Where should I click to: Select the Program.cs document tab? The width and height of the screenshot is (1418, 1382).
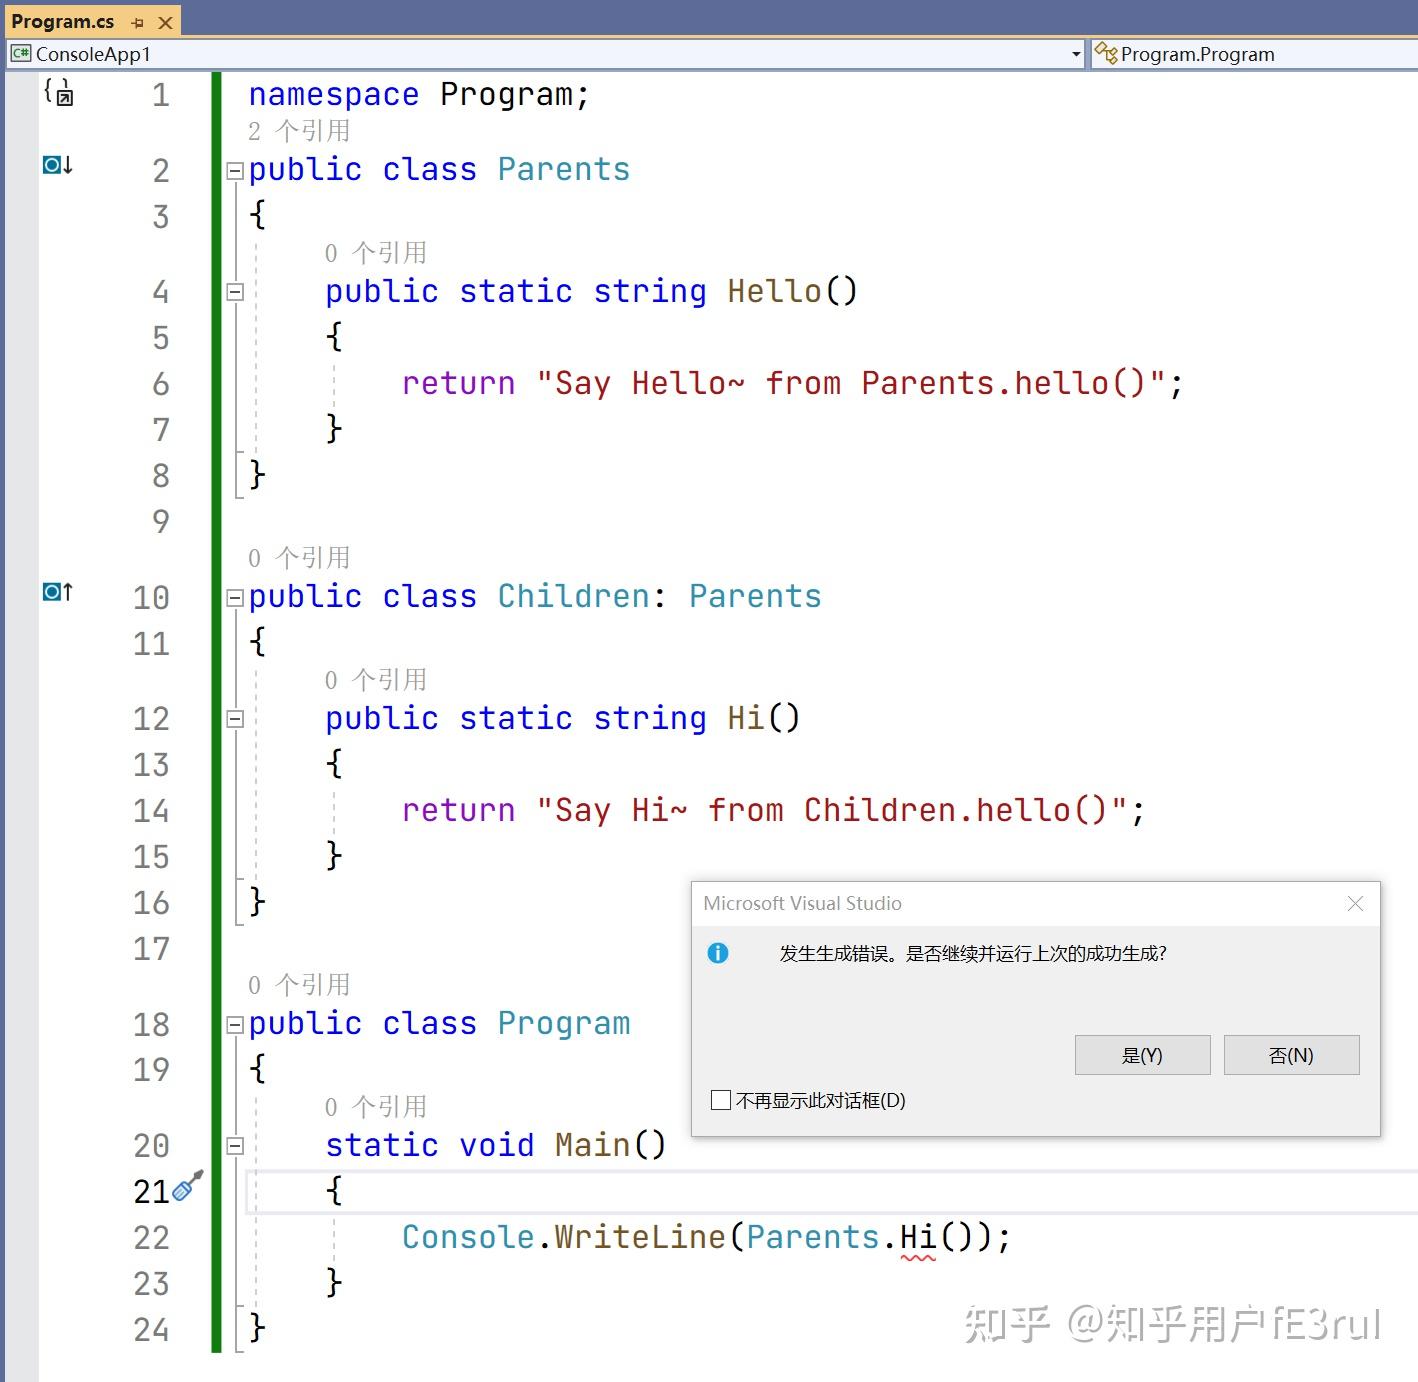(63, 21)
